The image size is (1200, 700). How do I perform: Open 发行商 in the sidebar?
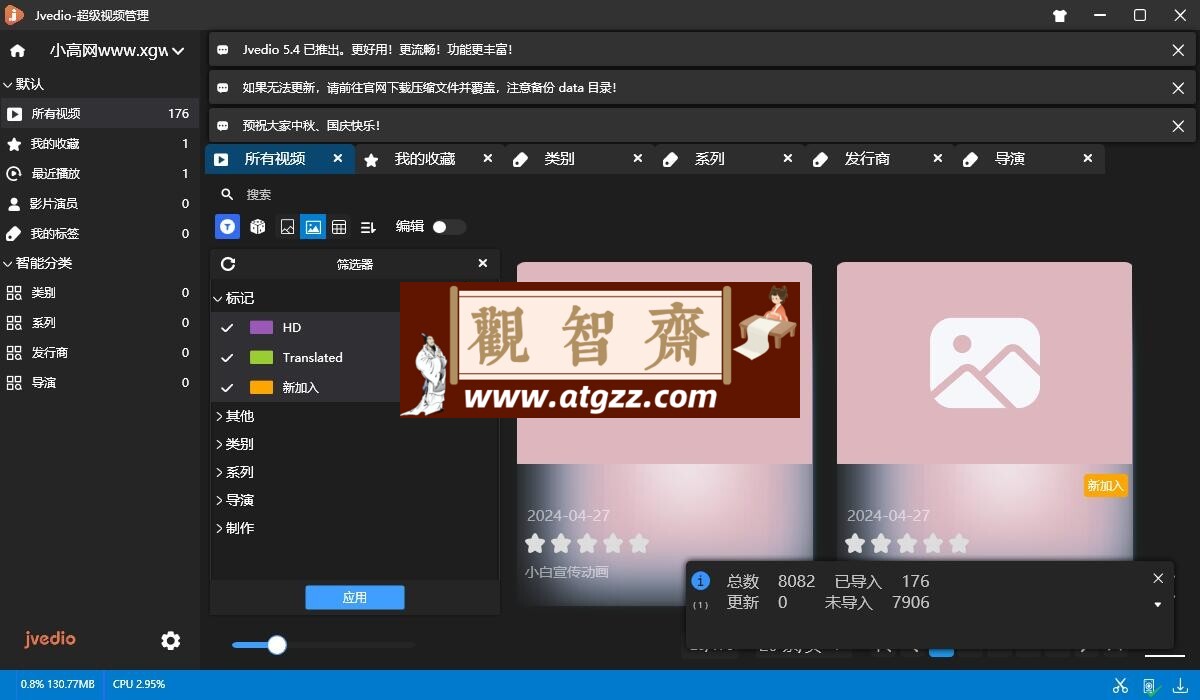point(100,353)
